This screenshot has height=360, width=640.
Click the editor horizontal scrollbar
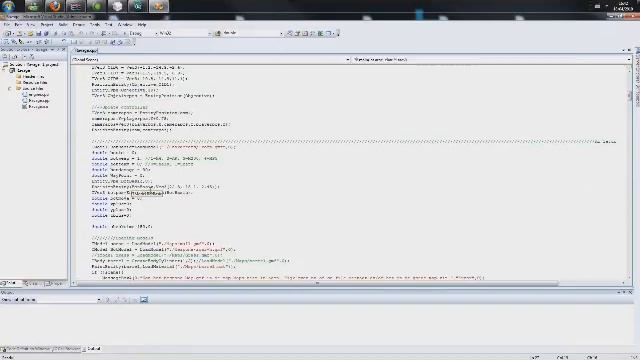(317, 283)
